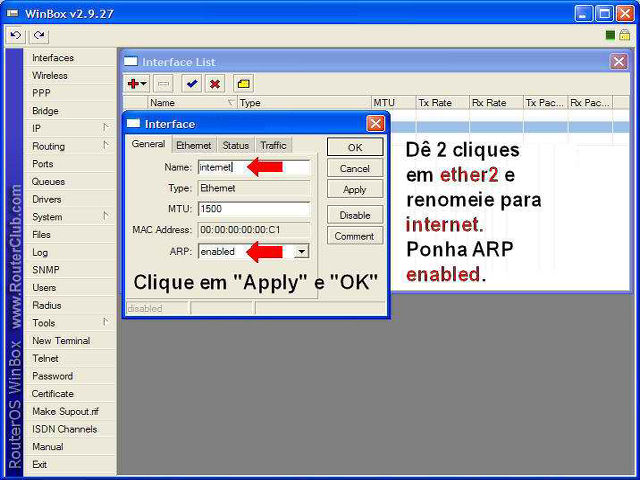
Task: Click the padlock secure-mode icon
Action: tap(624, 35)
